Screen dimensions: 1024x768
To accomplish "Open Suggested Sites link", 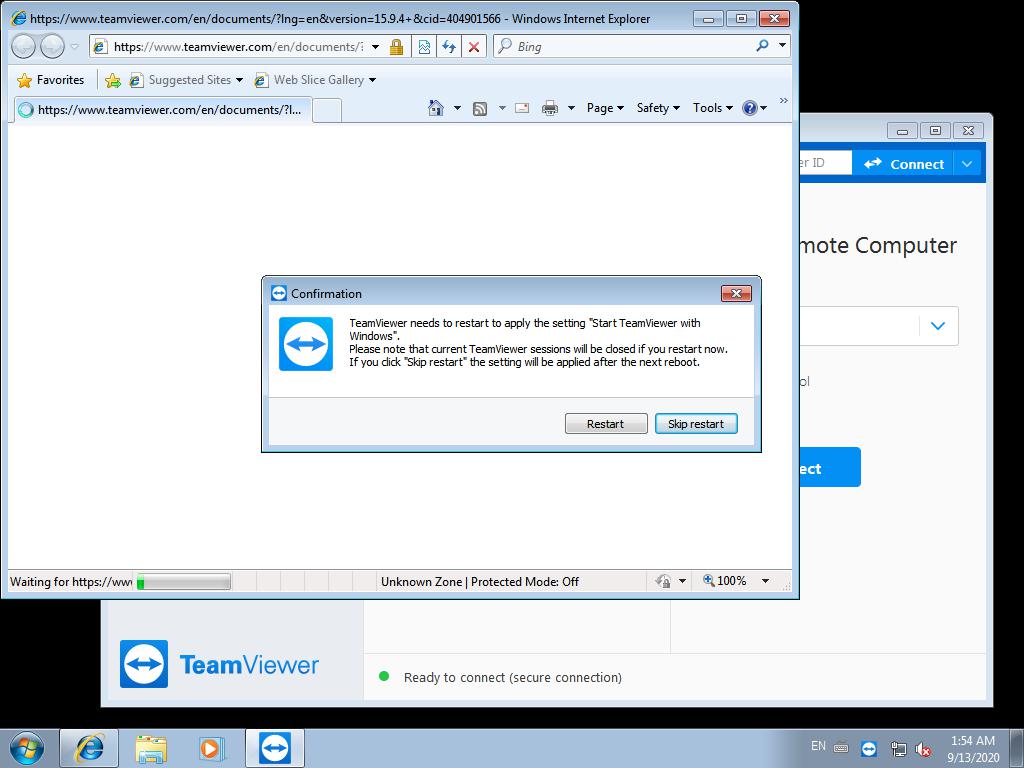I will (185, 80).
